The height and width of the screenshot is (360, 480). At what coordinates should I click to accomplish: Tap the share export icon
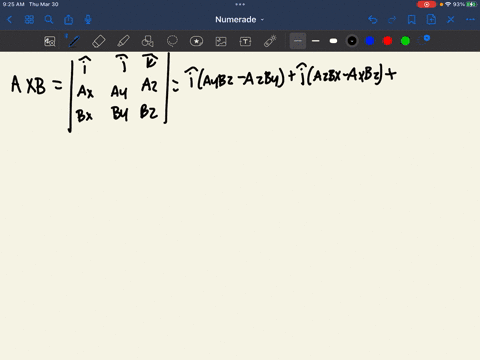coord(69,20)
